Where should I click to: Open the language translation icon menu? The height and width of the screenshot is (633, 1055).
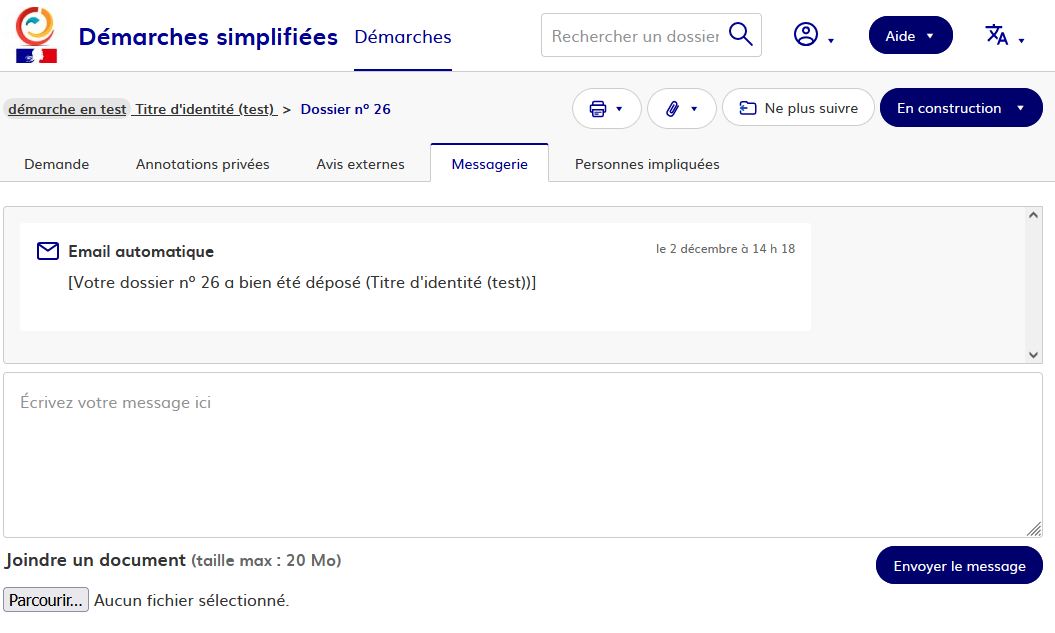997,35
